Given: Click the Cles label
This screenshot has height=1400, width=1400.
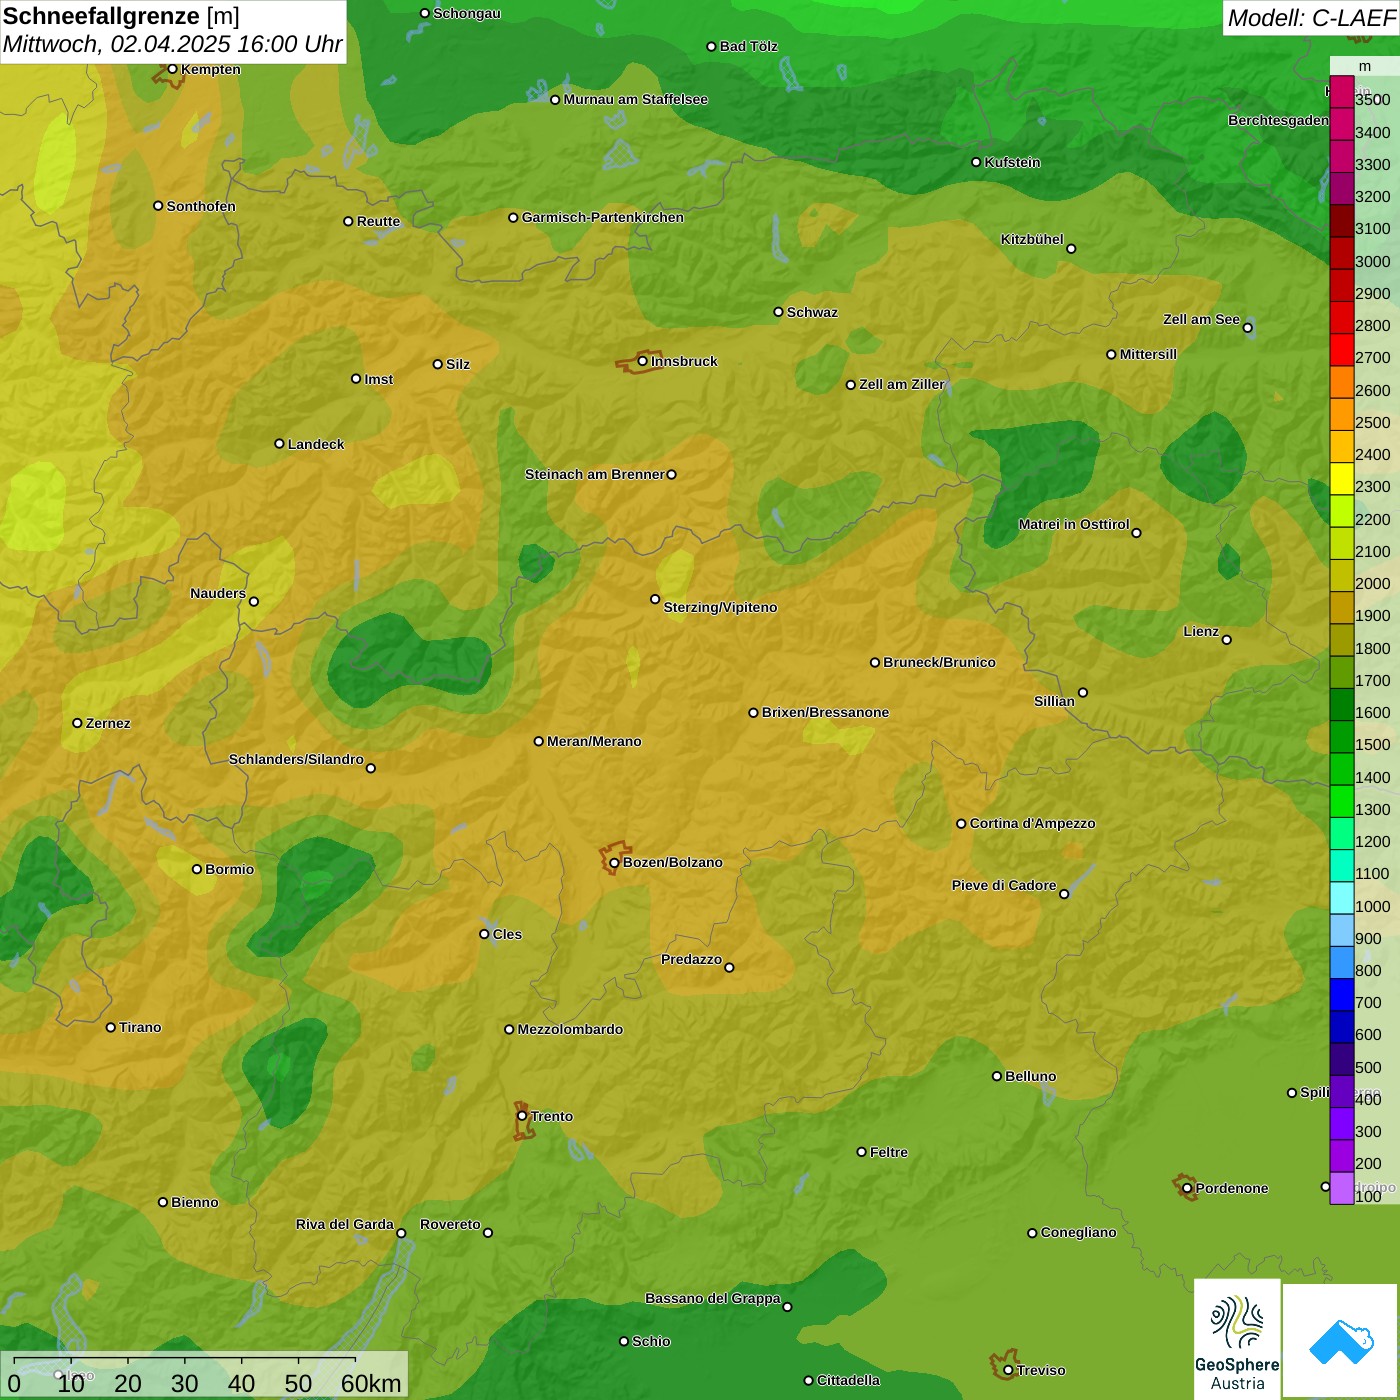Looking at the screenshot, I should [x=507, y=934].
